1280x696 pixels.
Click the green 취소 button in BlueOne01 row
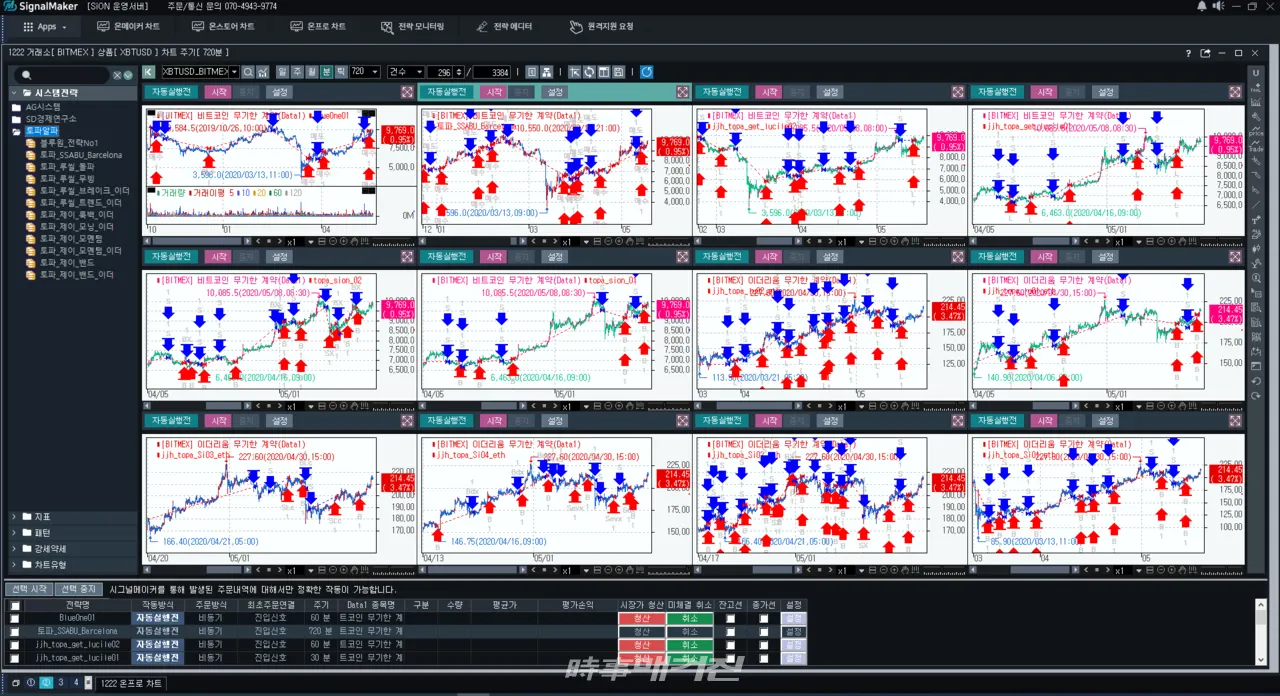pyautogui.click(x=690, y=618)
